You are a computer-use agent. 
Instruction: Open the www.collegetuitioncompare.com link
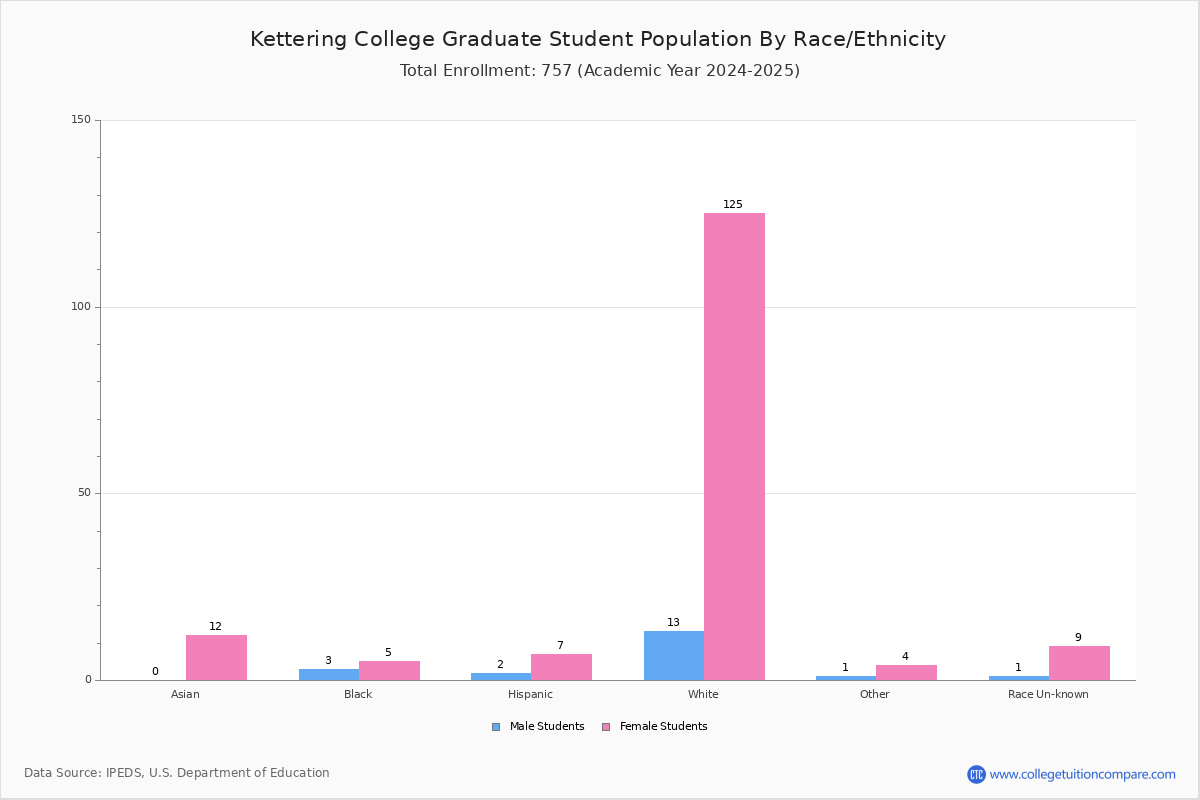coord(1083,774)
